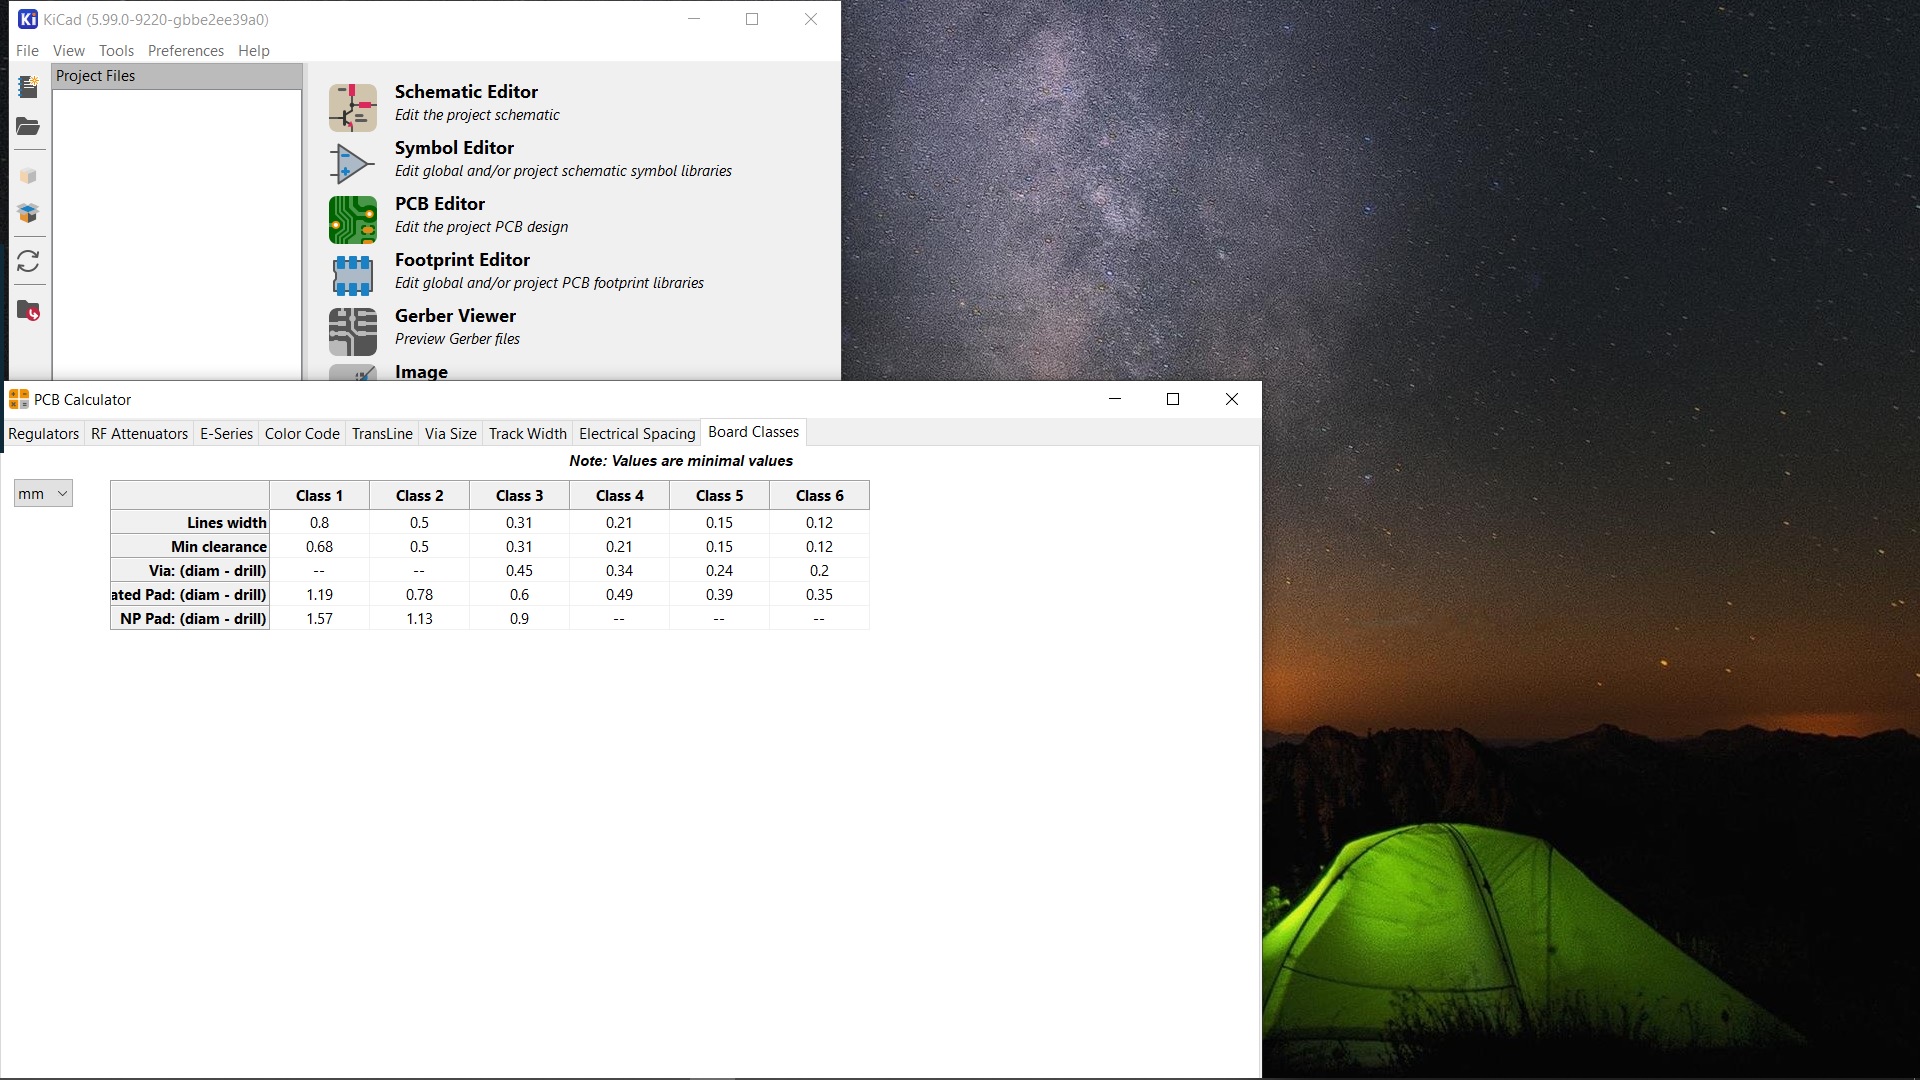
Task: Open the mm units dropdown
Action: 43,493
